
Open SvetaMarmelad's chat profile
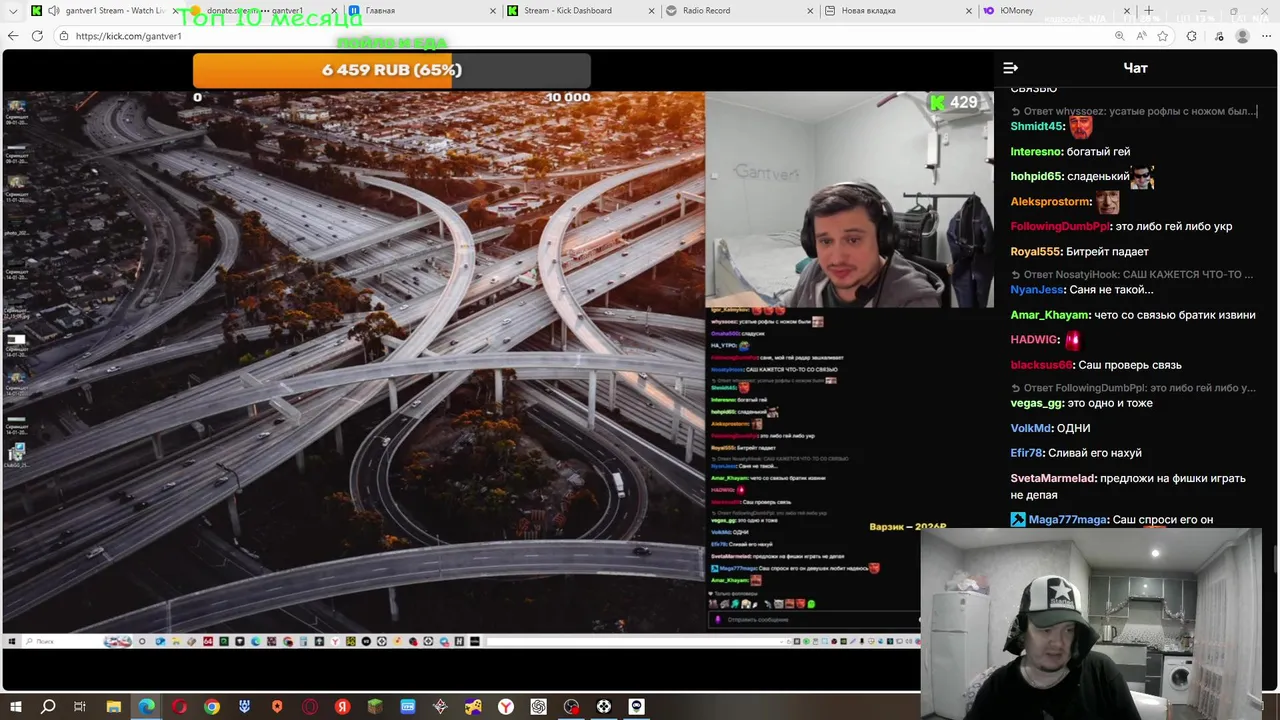point(1053,478)
